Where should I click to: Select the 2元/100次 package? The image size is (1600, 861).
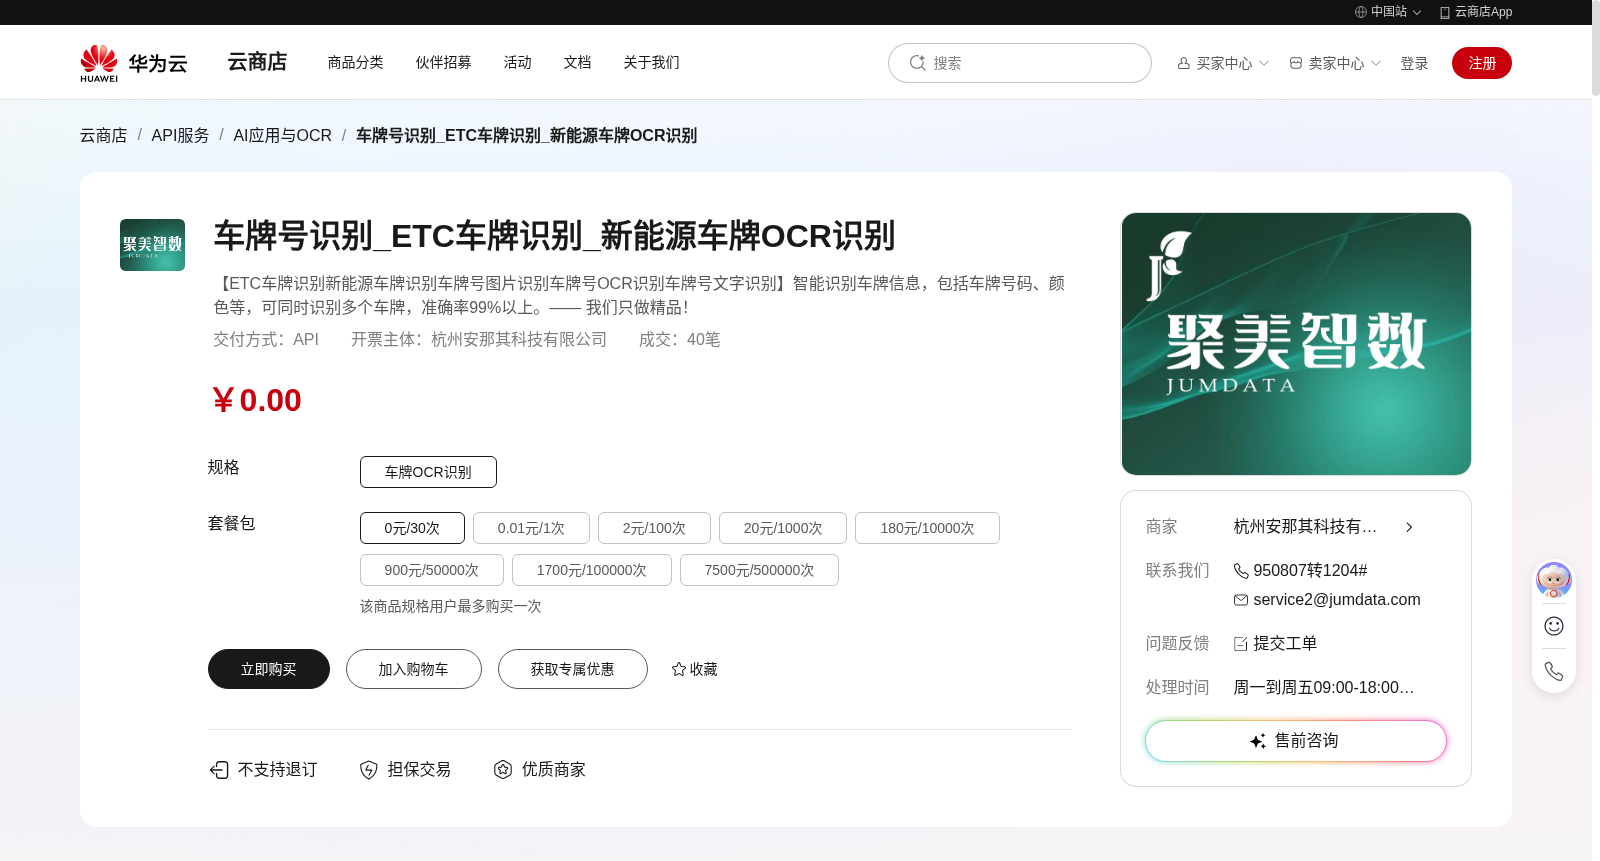(654, 528)
